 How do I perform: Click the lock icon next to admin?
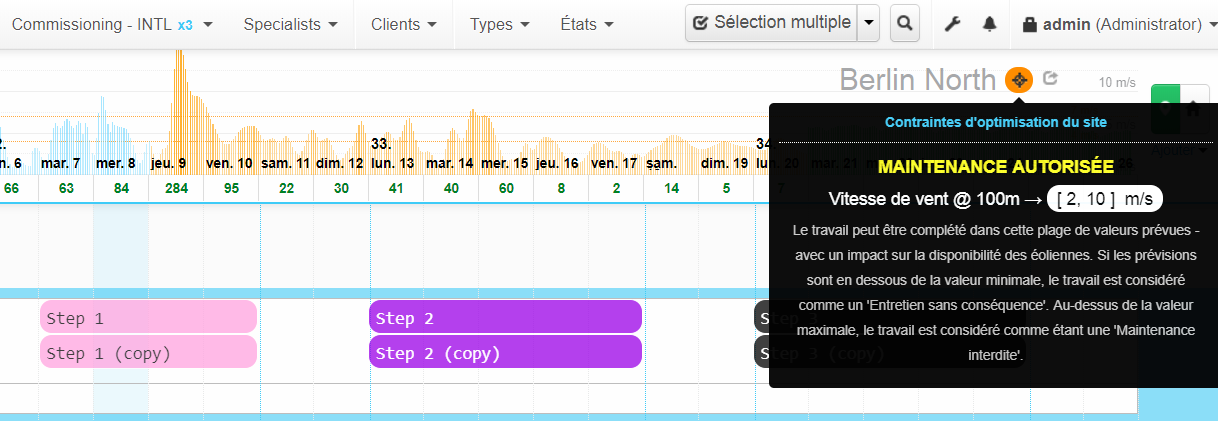(x=1029, y=24)
